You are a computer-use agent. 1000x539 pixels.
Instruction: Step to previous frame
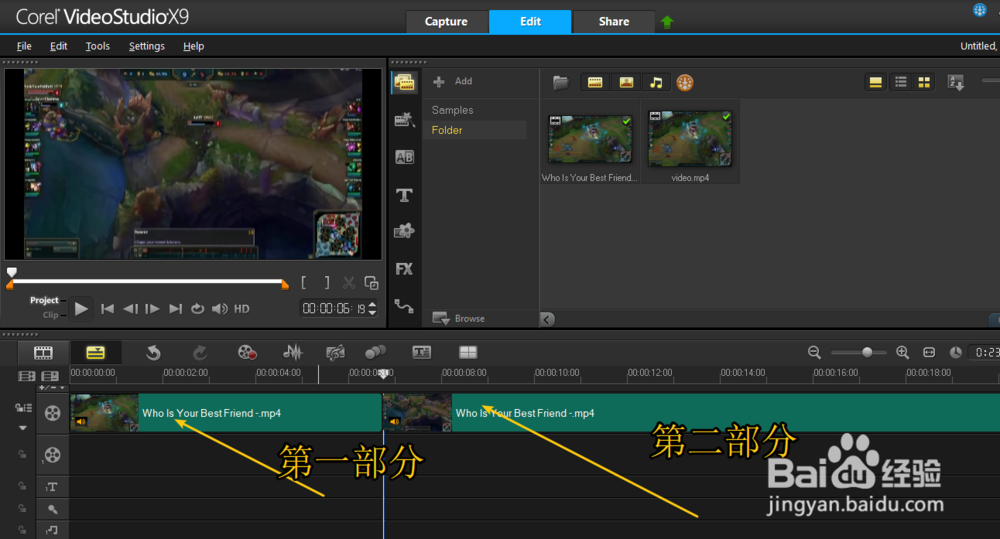[130, 309]
